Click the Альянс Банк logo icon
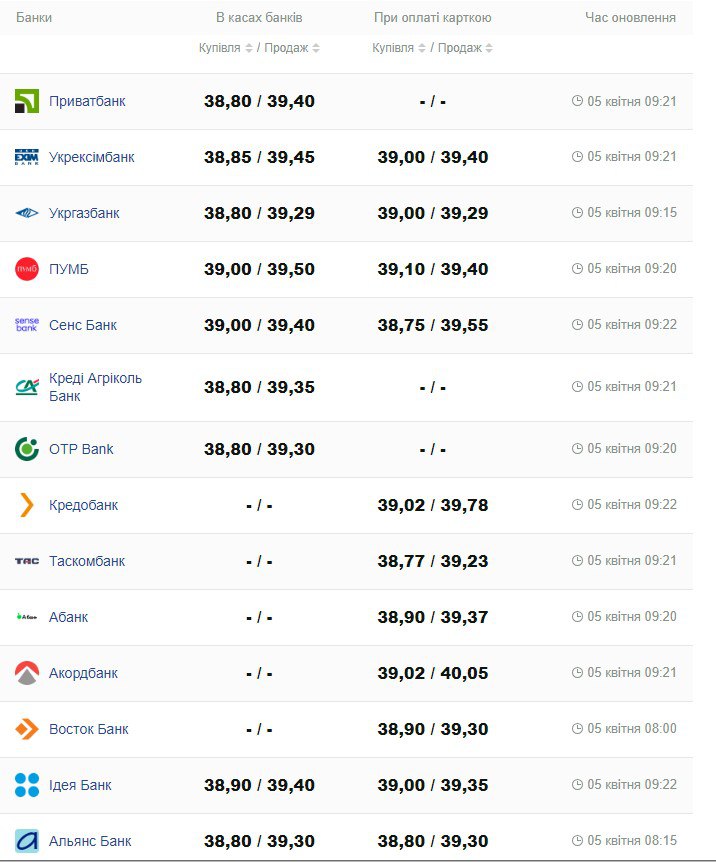 coord(27,841)
